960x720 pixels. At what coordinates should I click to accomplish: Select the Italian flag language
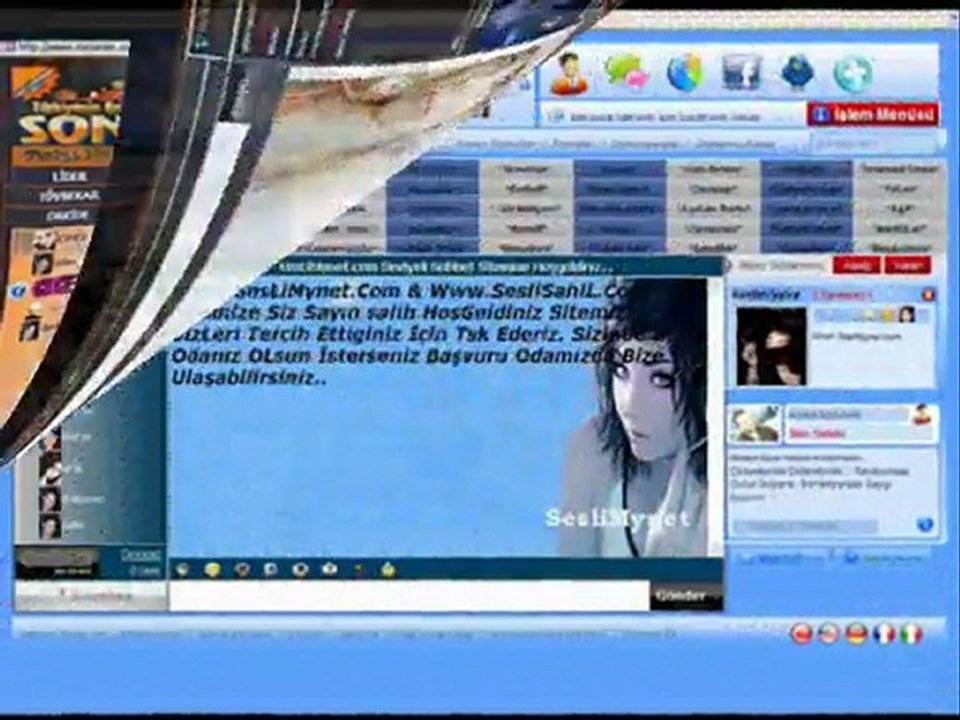coord(911,633)
